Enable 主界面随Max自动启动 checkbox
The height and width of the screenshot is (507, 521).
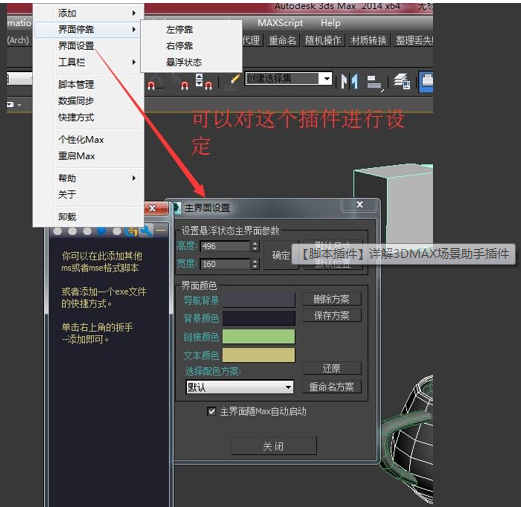(211, 411)
